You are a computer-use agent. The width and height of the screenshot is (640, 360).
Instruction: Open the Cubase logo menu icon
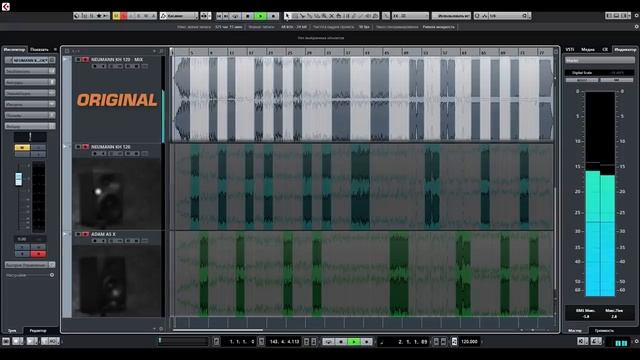(6, 7)
